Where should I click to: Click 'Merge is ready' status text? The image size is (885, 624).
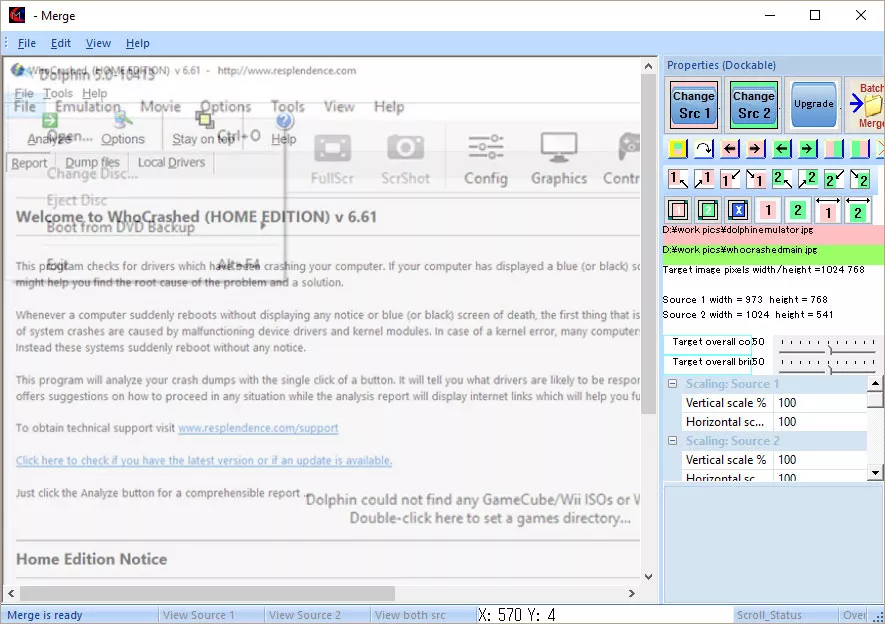(45, 615)
